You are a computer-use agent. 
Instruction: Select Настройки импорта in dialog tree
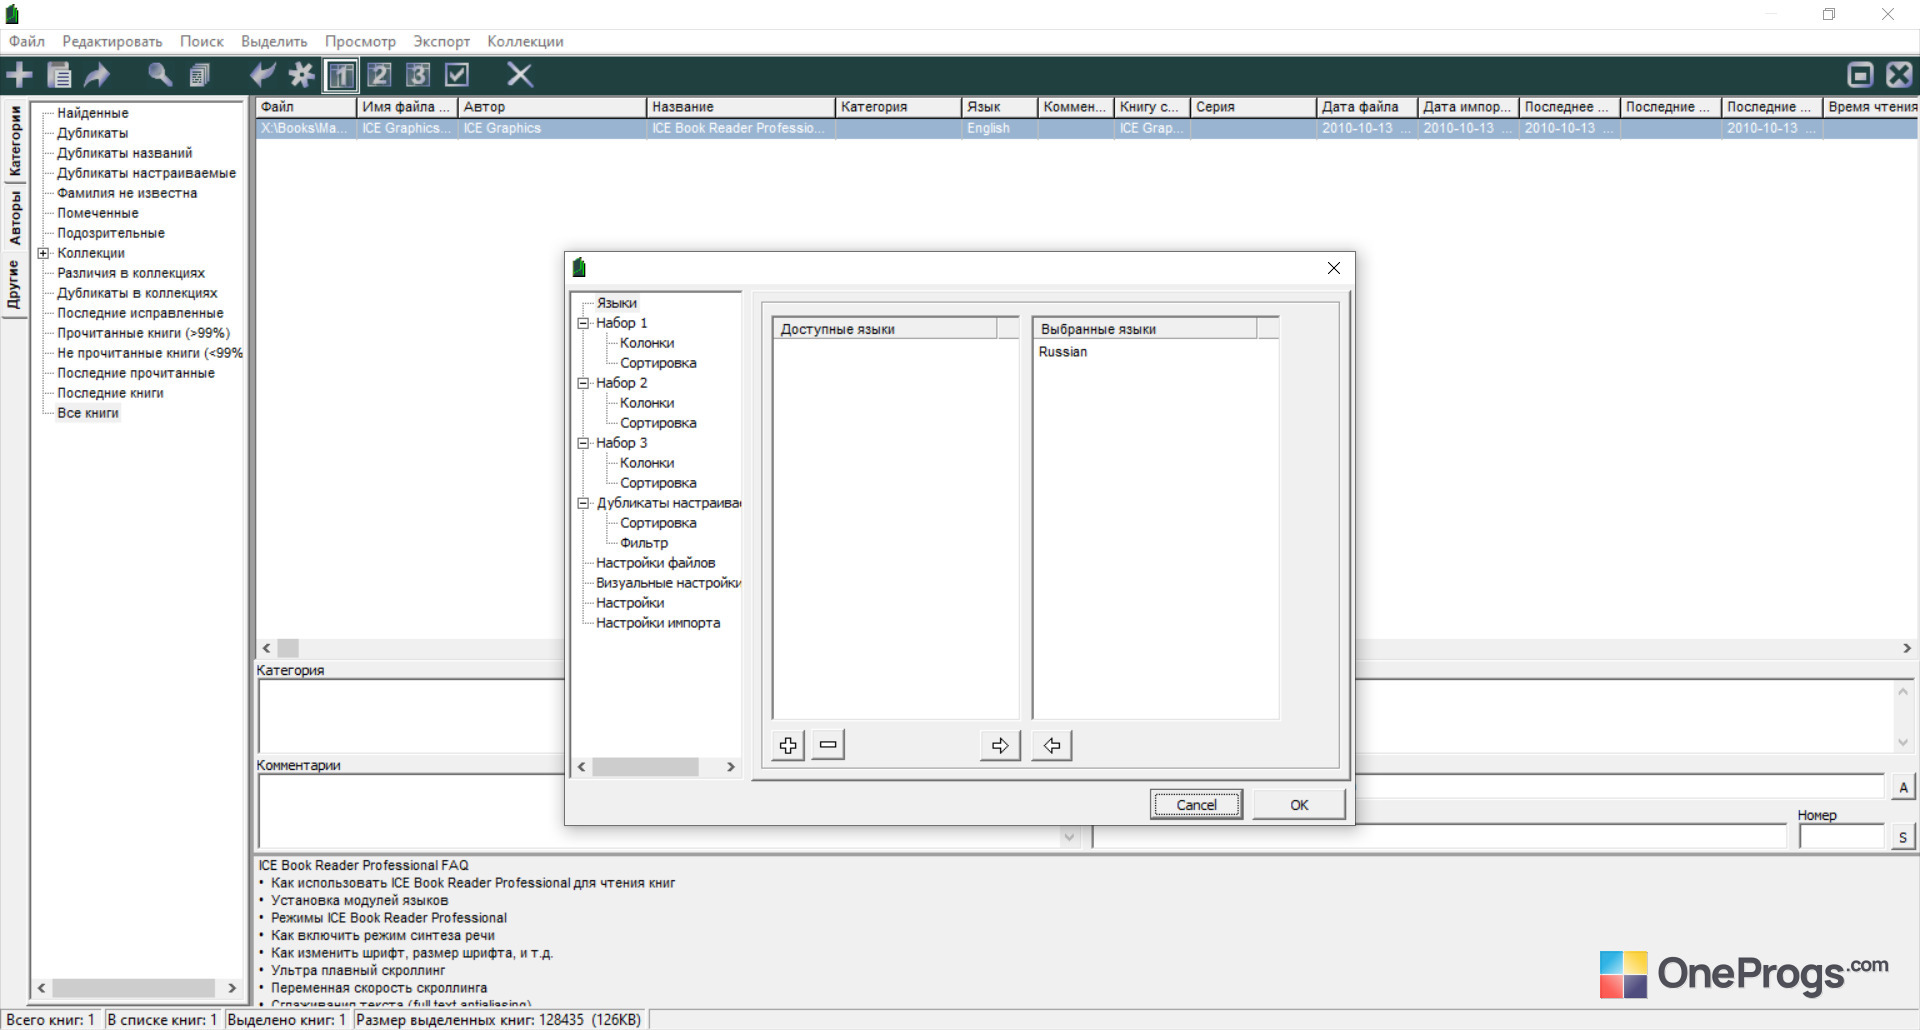(658, 623)
